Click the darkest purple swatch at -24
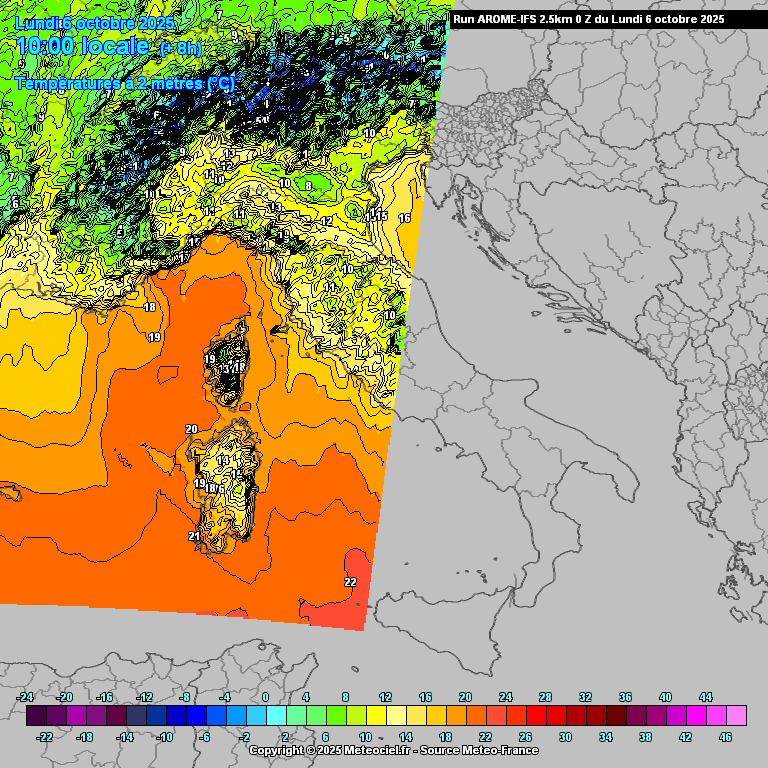The image size is (768, 768). [x=36, y=716]
